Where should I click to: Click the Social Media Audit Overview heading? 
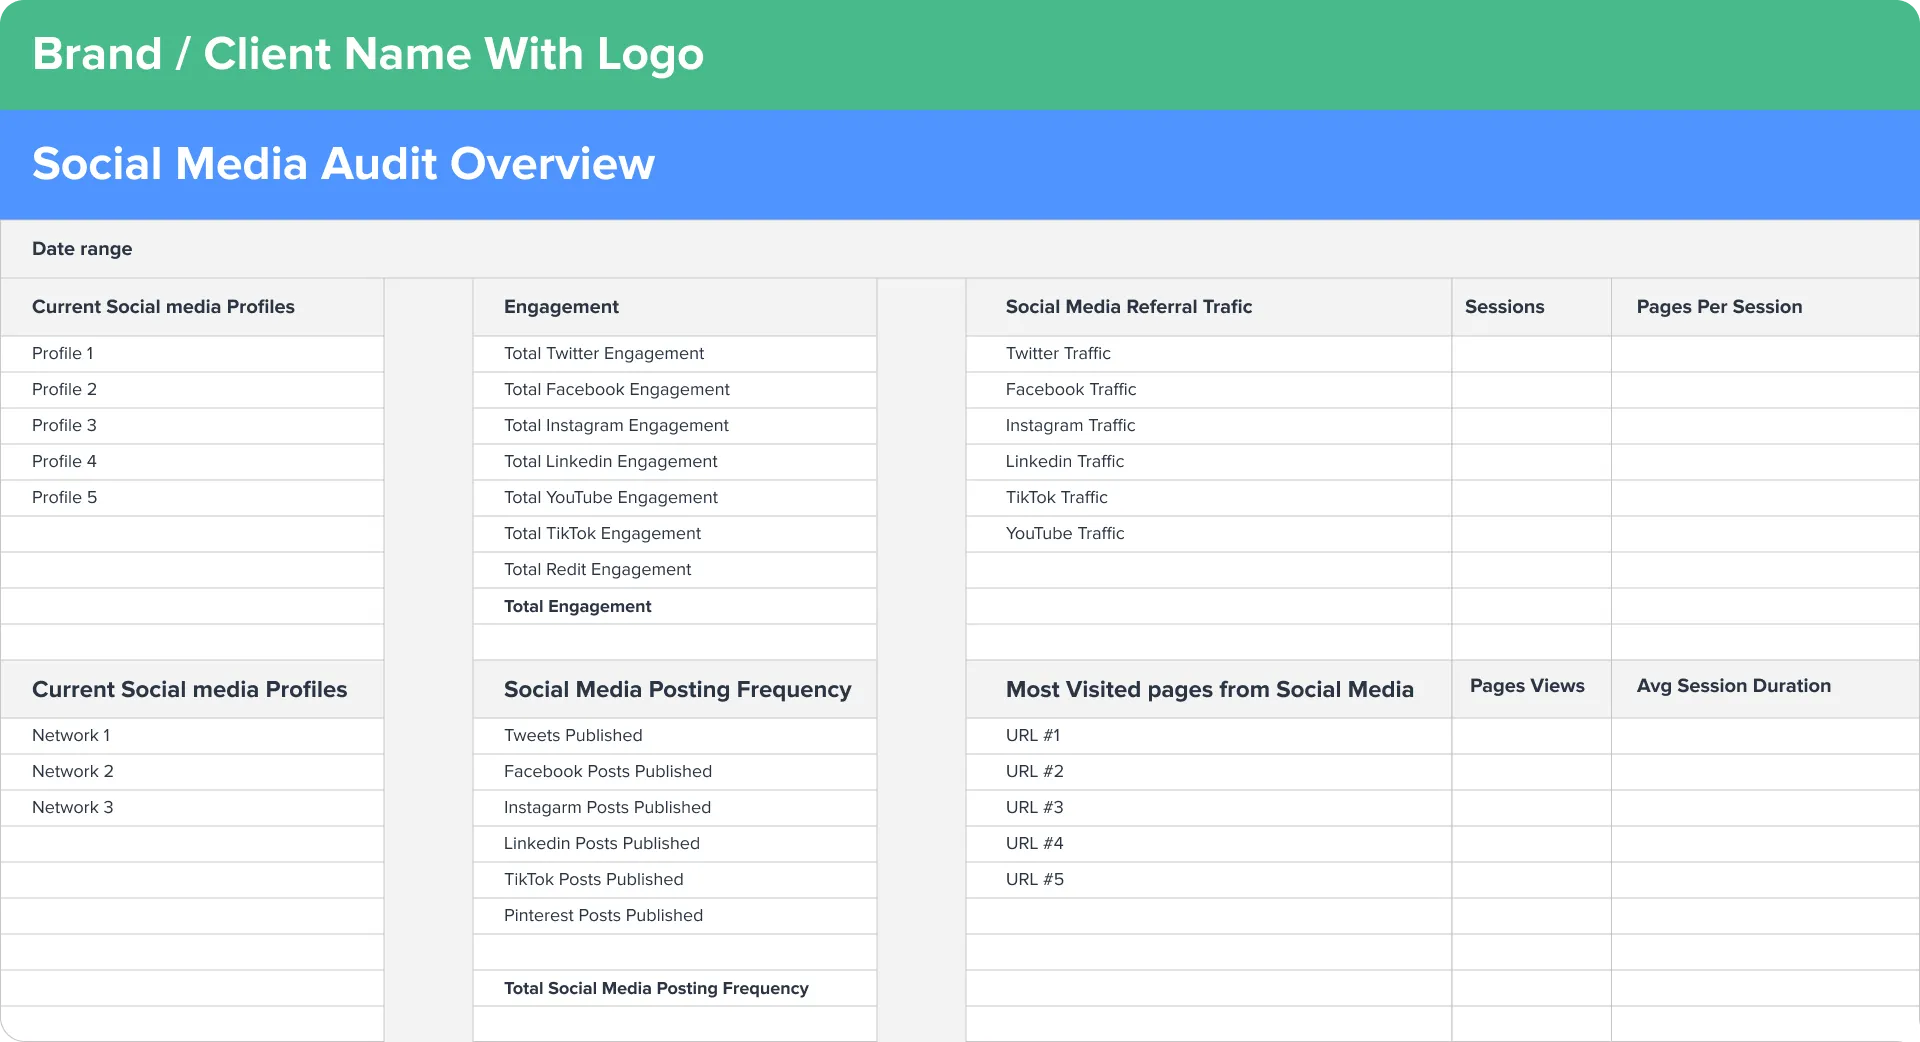(x=343, y=164)
